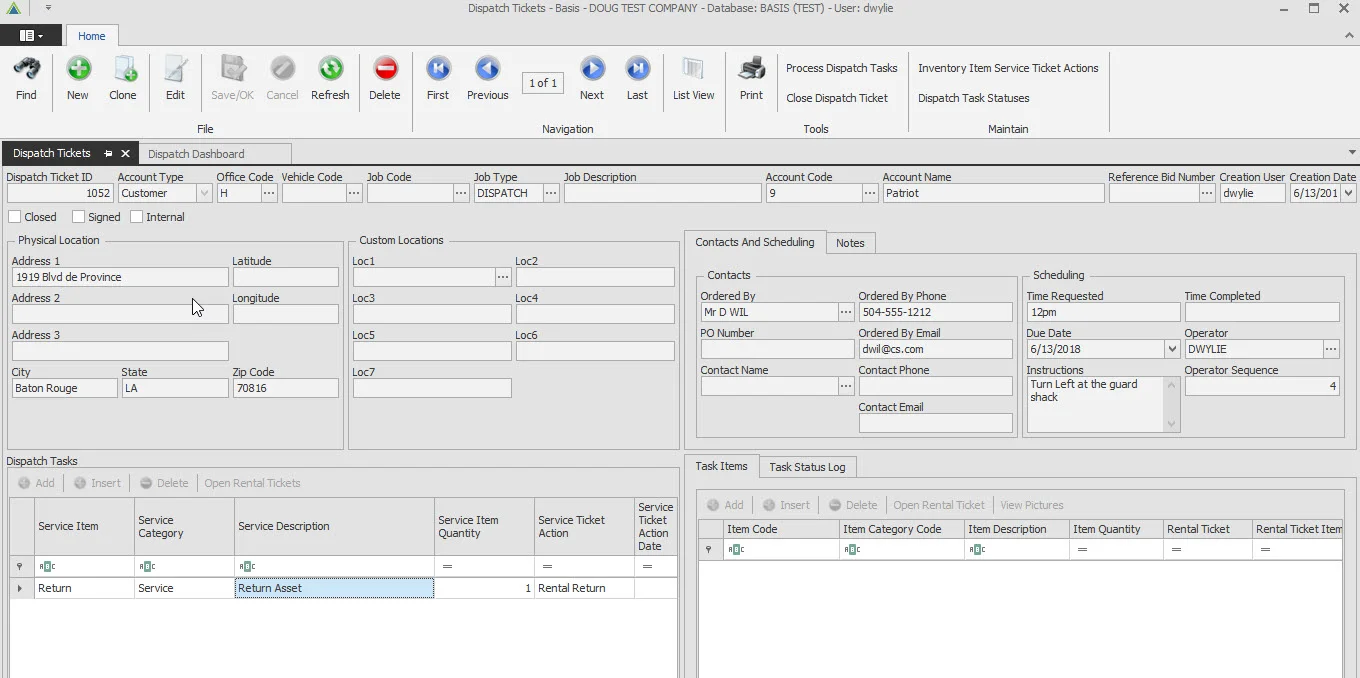
Task: Toggle the Internal checkbox
Action: coord(137,217)
